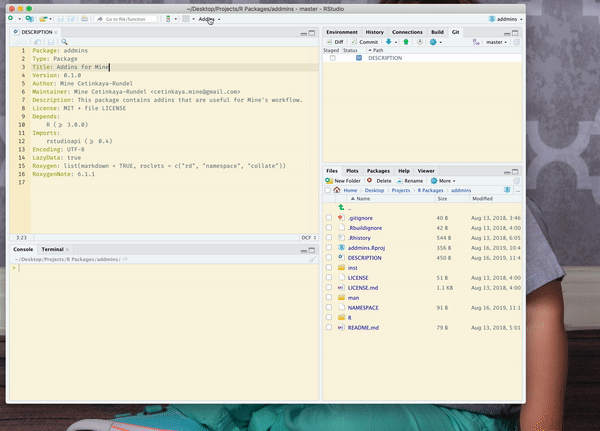The height and width of the screenshot is (431, 600).
Task: Switch to the History tab
Action: coord(374,32)
